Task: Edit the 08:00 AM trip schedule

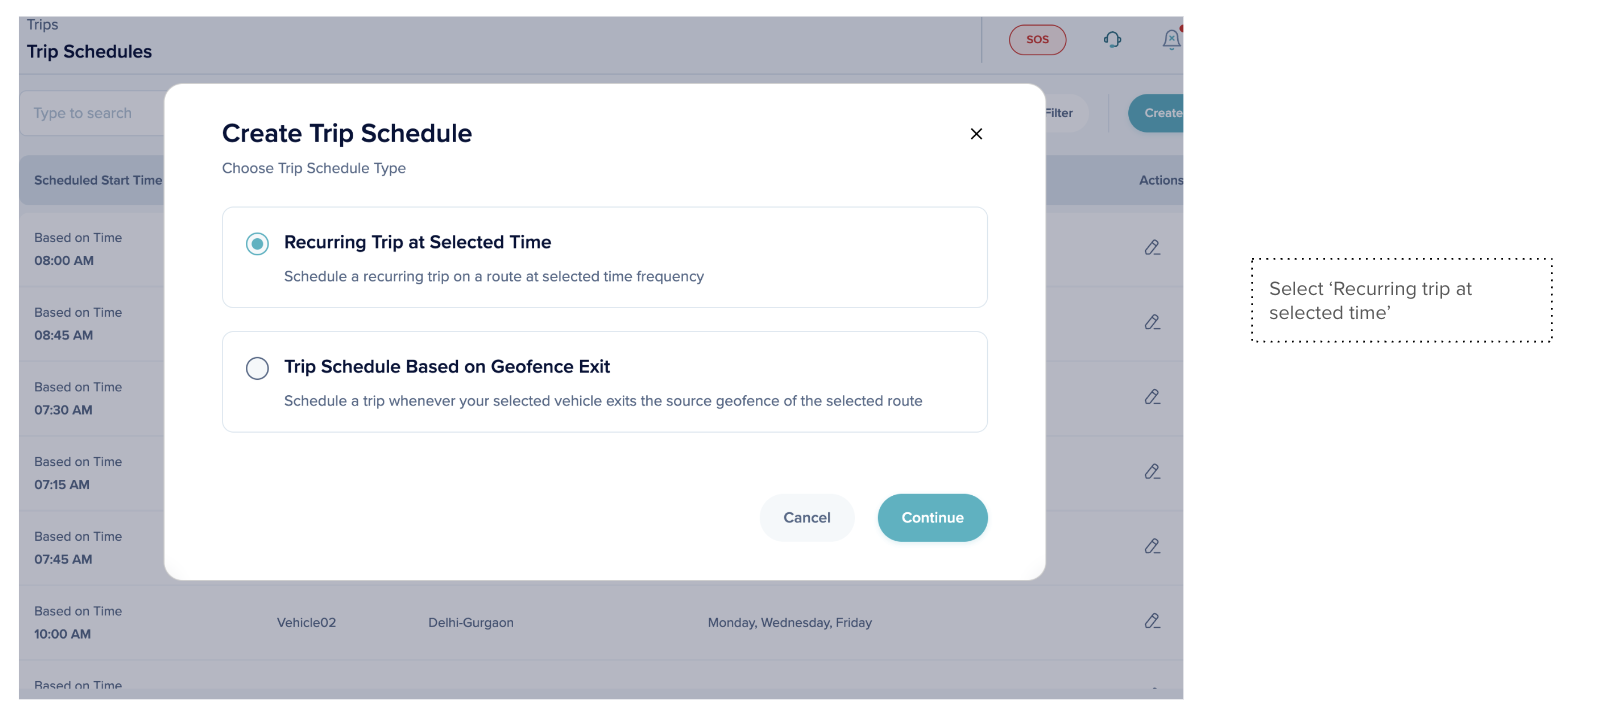Action: pyautogui.click(x=1152, y=248)
